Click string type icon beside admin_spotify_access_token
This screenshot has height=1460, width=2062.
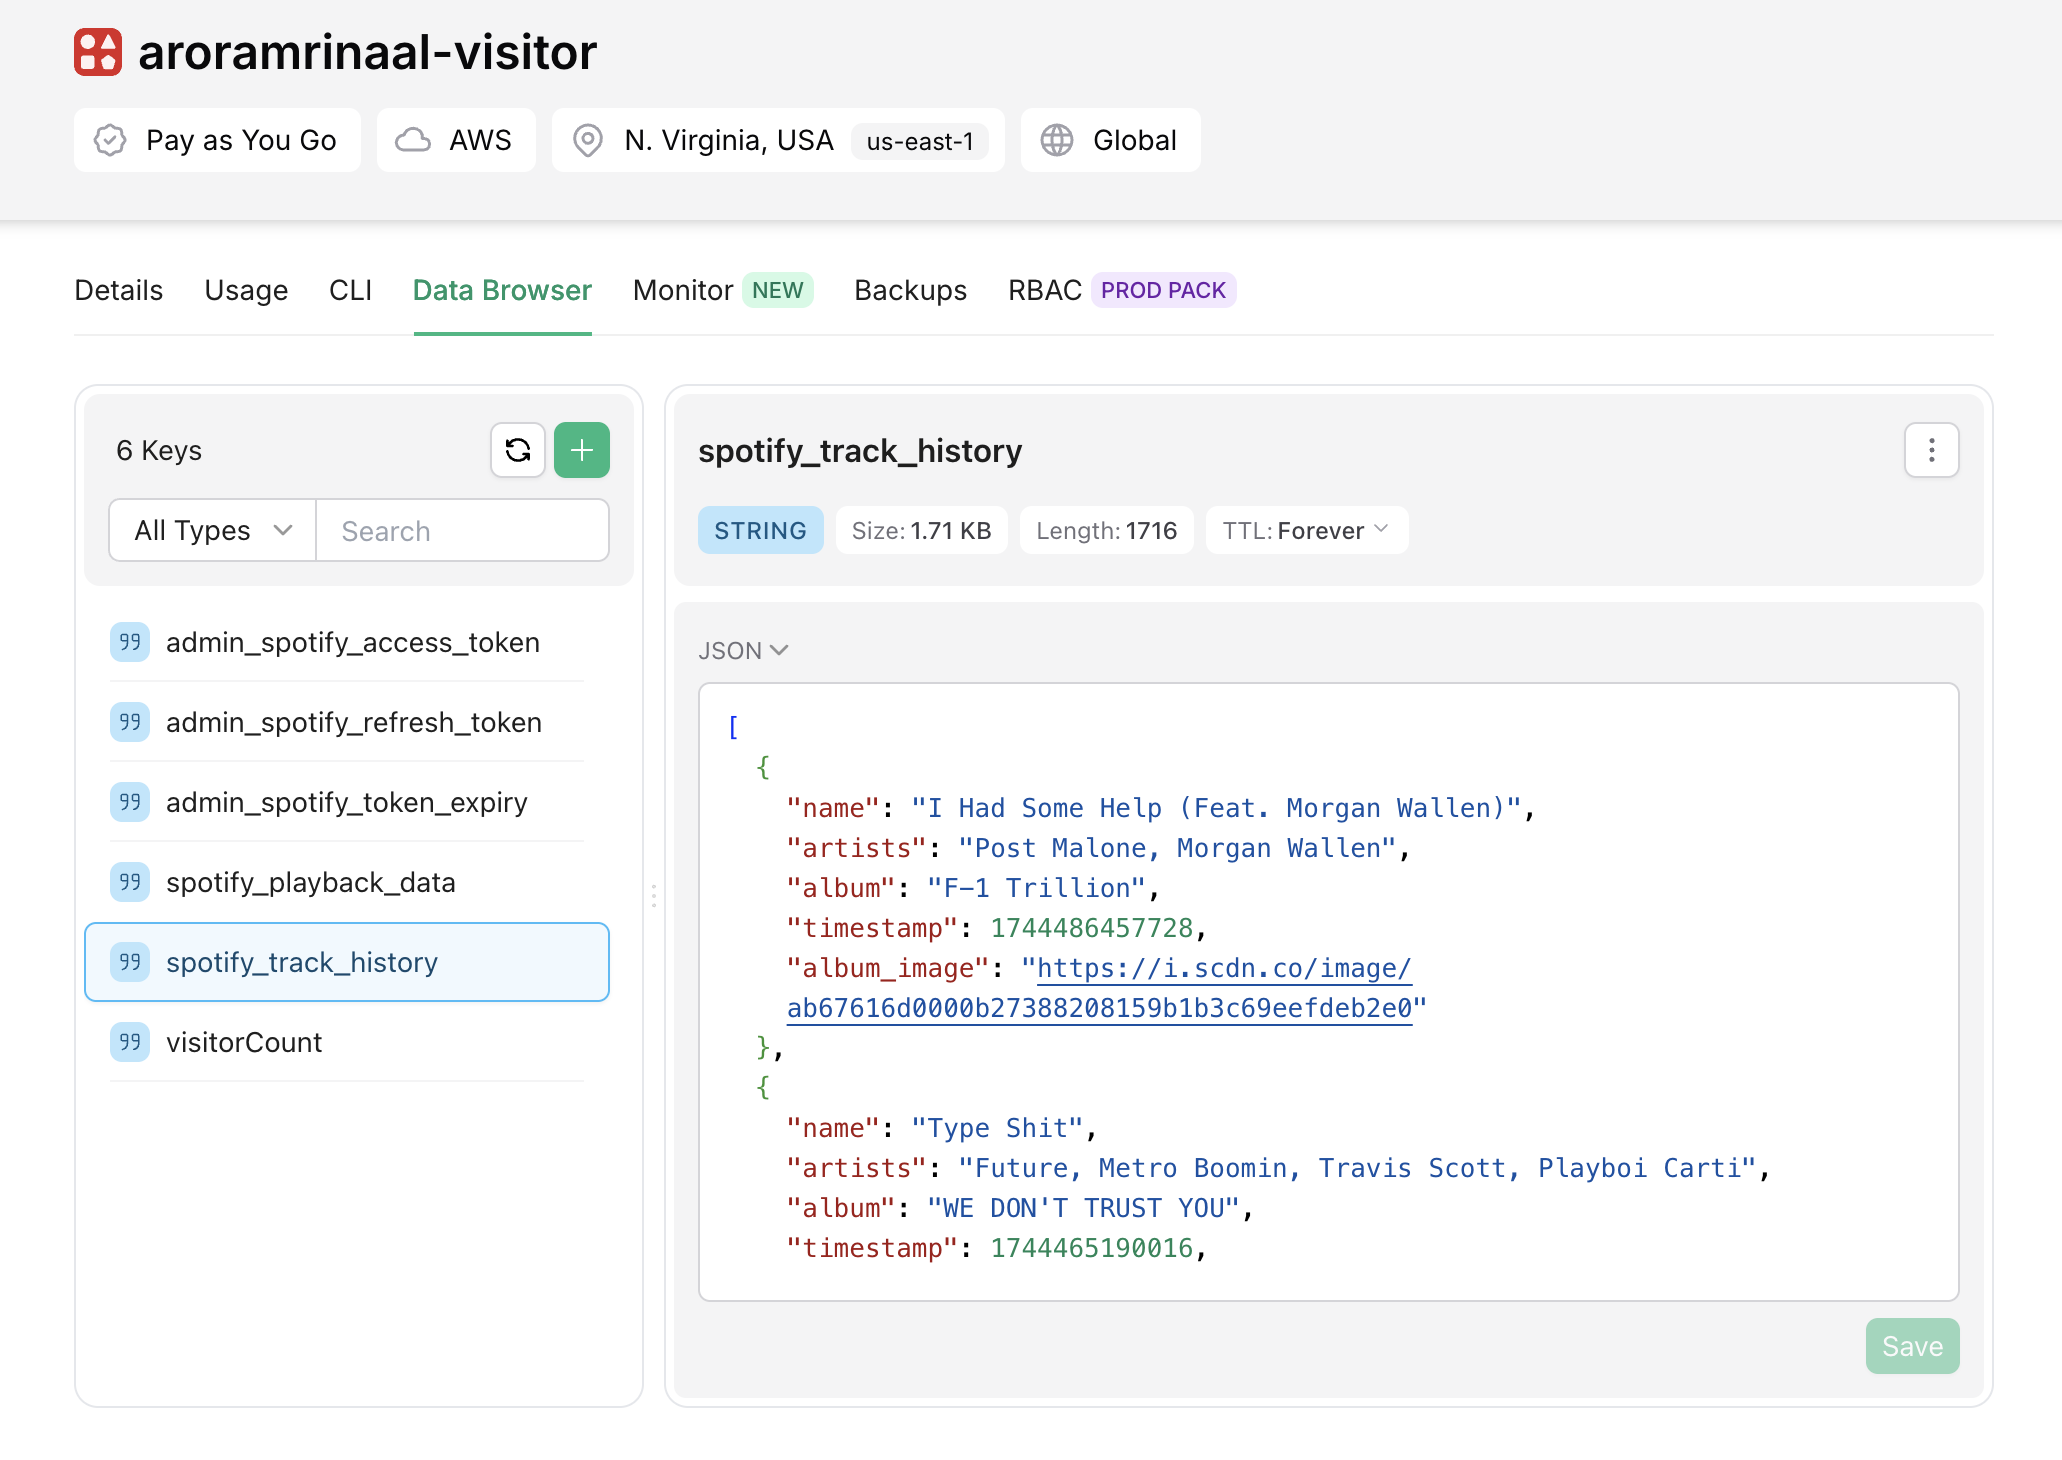click(130, 642)
